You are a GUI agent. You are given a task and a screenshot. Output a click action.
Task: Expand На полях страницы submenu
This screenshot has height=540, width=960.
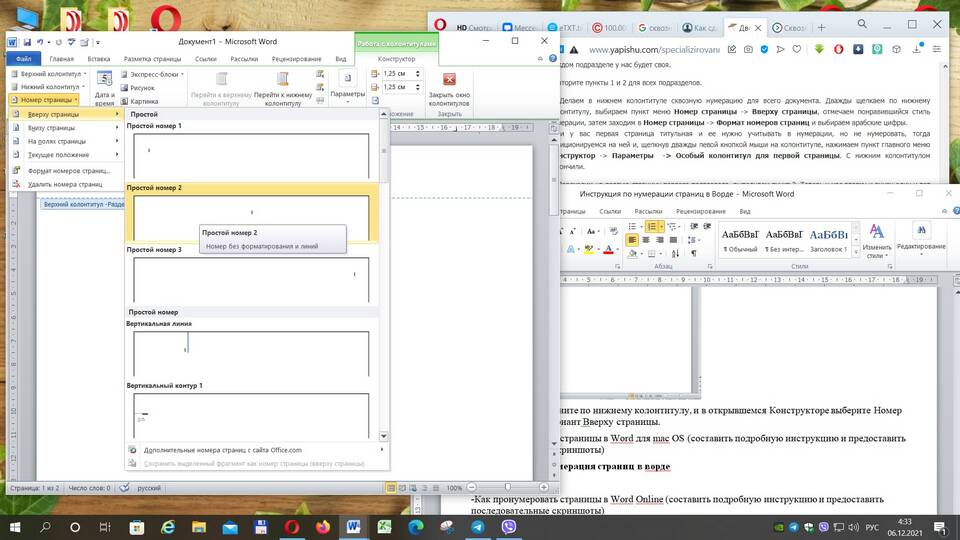click(x=60, y=141)
